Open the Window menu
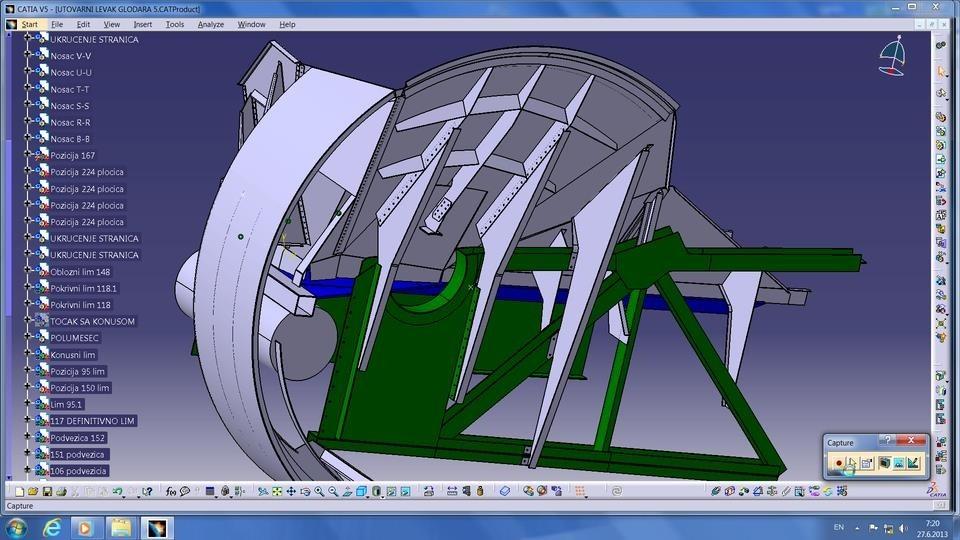The height and width of the screenshot is (540, 960). coord(251,24)
